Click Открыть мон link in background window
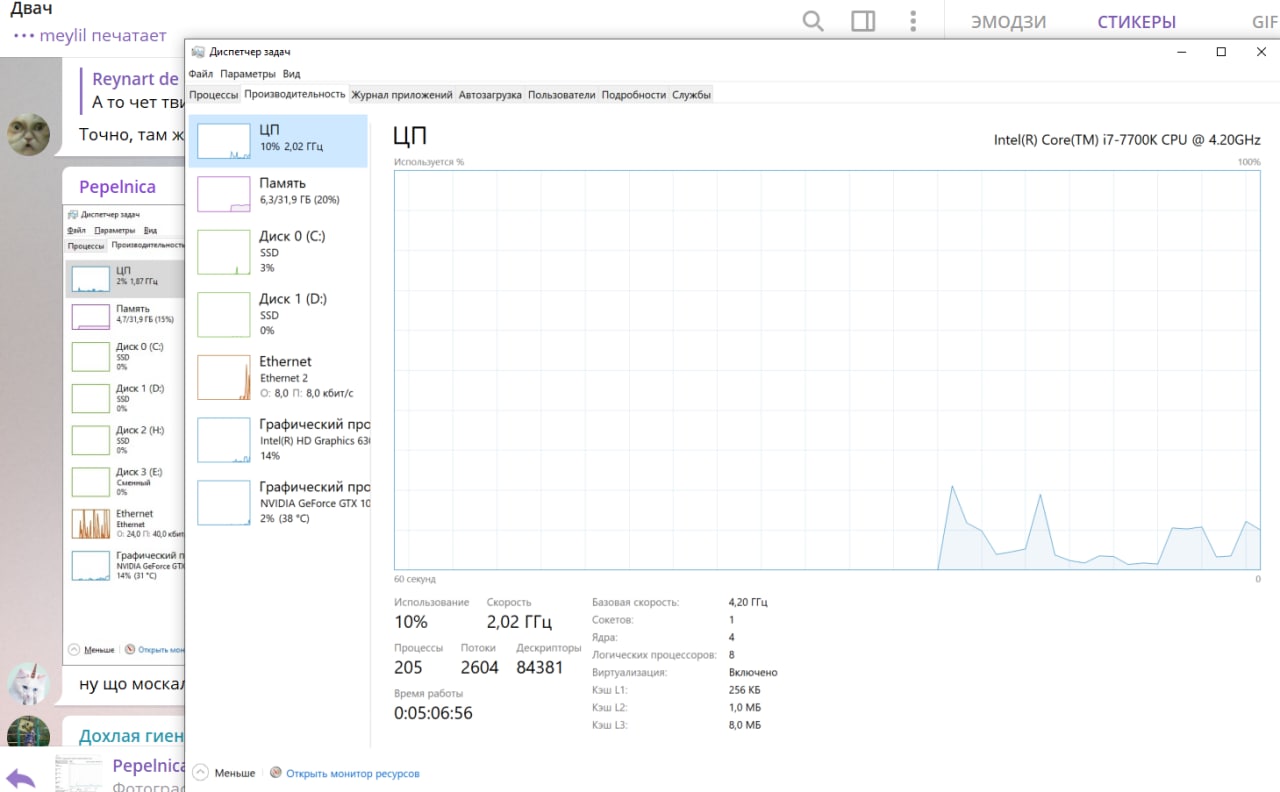 pyautogui.click(x=162, y=649)
